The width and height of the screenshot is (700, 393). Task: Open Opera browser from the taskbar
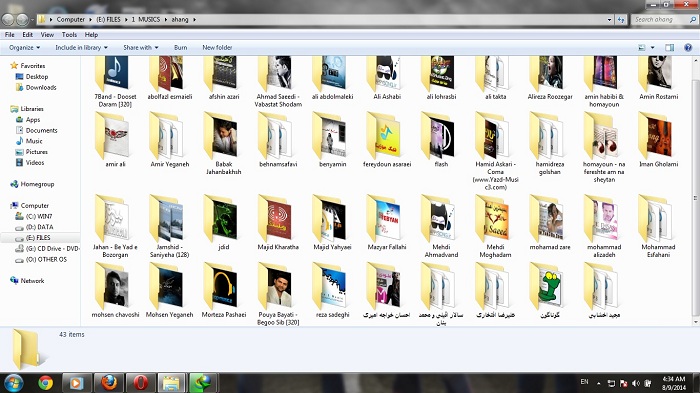pos(140,383)
